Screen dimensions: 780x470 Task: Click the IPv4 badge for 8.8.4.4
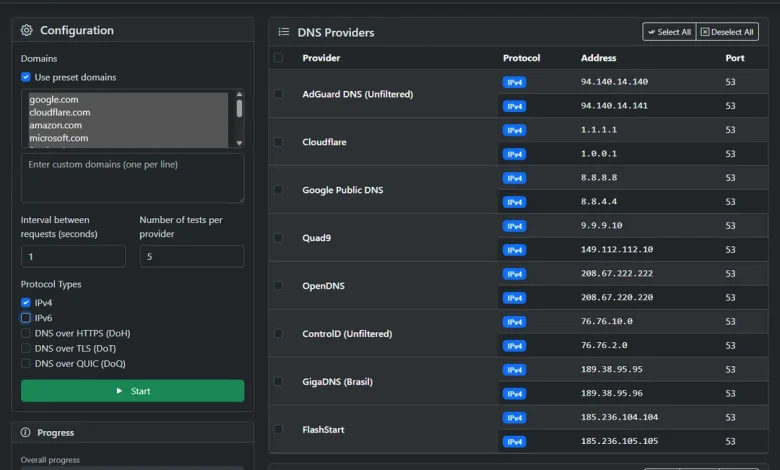tap(514, 202)
